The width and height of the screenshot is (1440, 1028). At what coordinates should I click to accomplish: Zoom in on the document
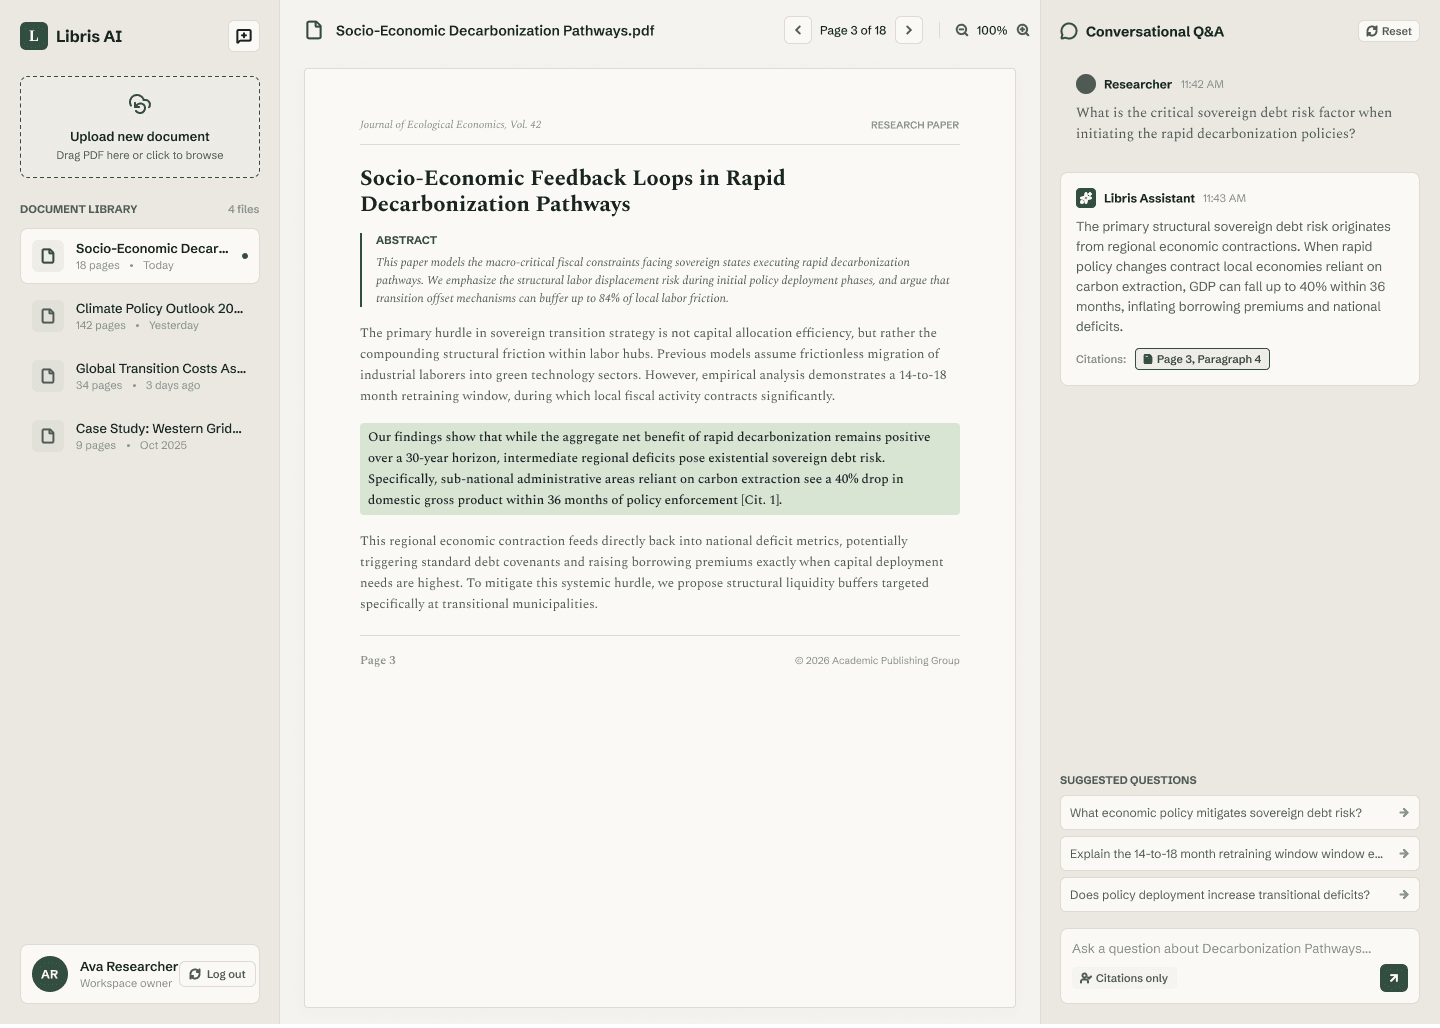pos(1023,30)
